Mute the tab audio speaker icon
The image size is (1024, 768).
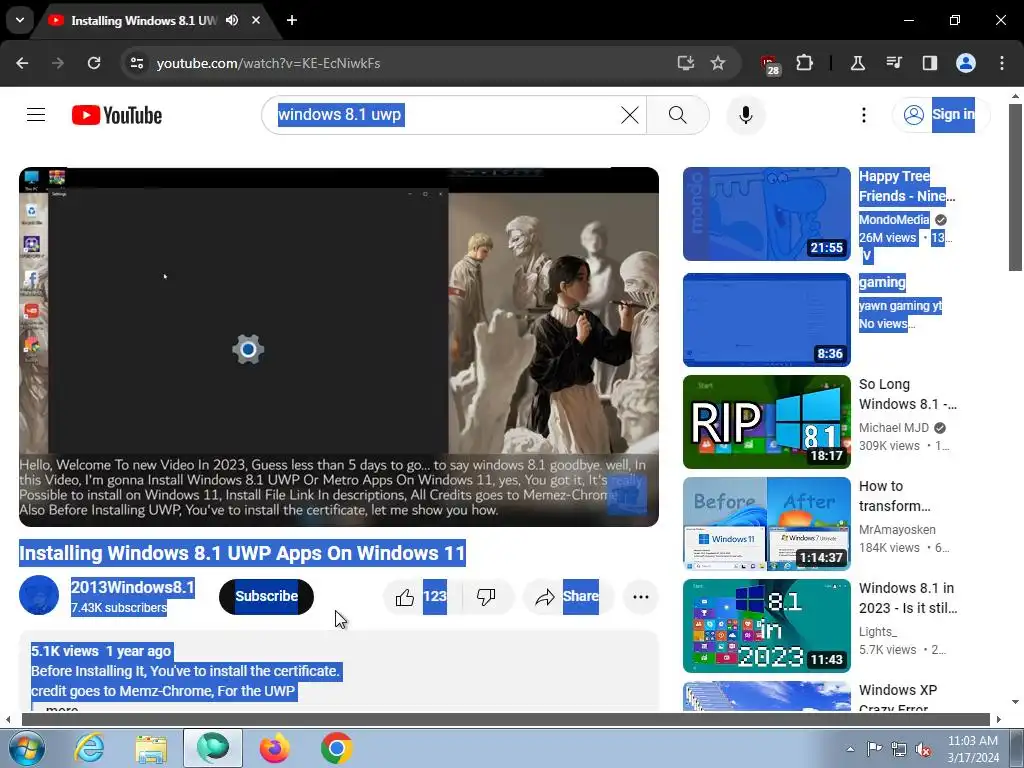pos(232,20)
